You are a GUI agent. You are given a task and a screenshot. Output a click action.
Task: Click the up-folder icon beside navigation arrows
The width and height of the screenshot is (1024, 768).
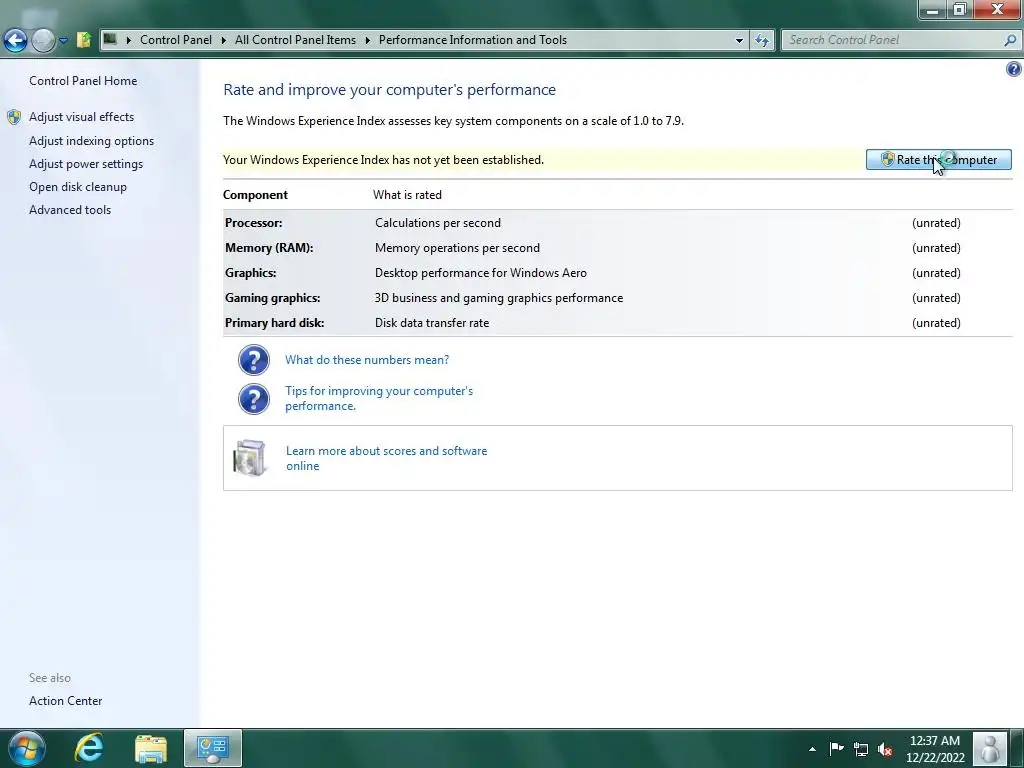pyautogui.click(x=84, y=40)
